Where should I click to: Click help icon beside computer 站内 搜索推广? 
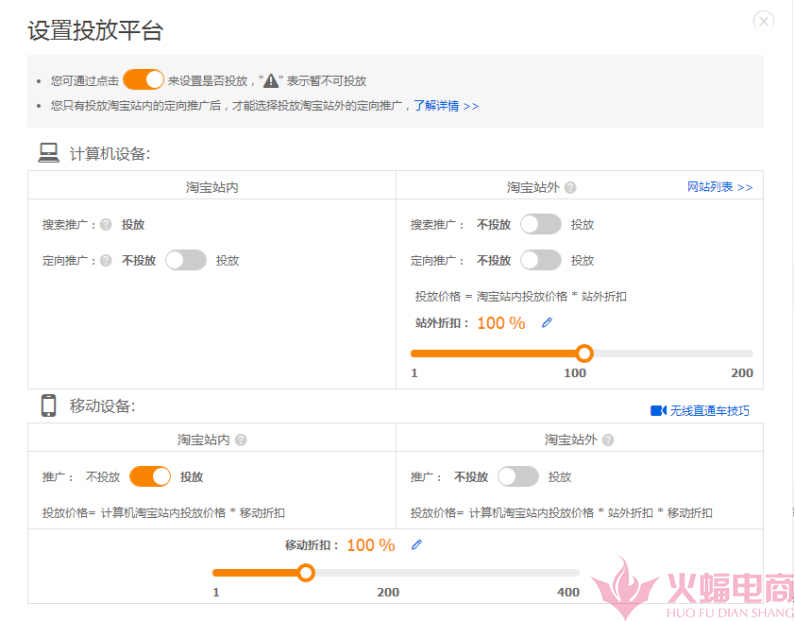tap(105, 224)
